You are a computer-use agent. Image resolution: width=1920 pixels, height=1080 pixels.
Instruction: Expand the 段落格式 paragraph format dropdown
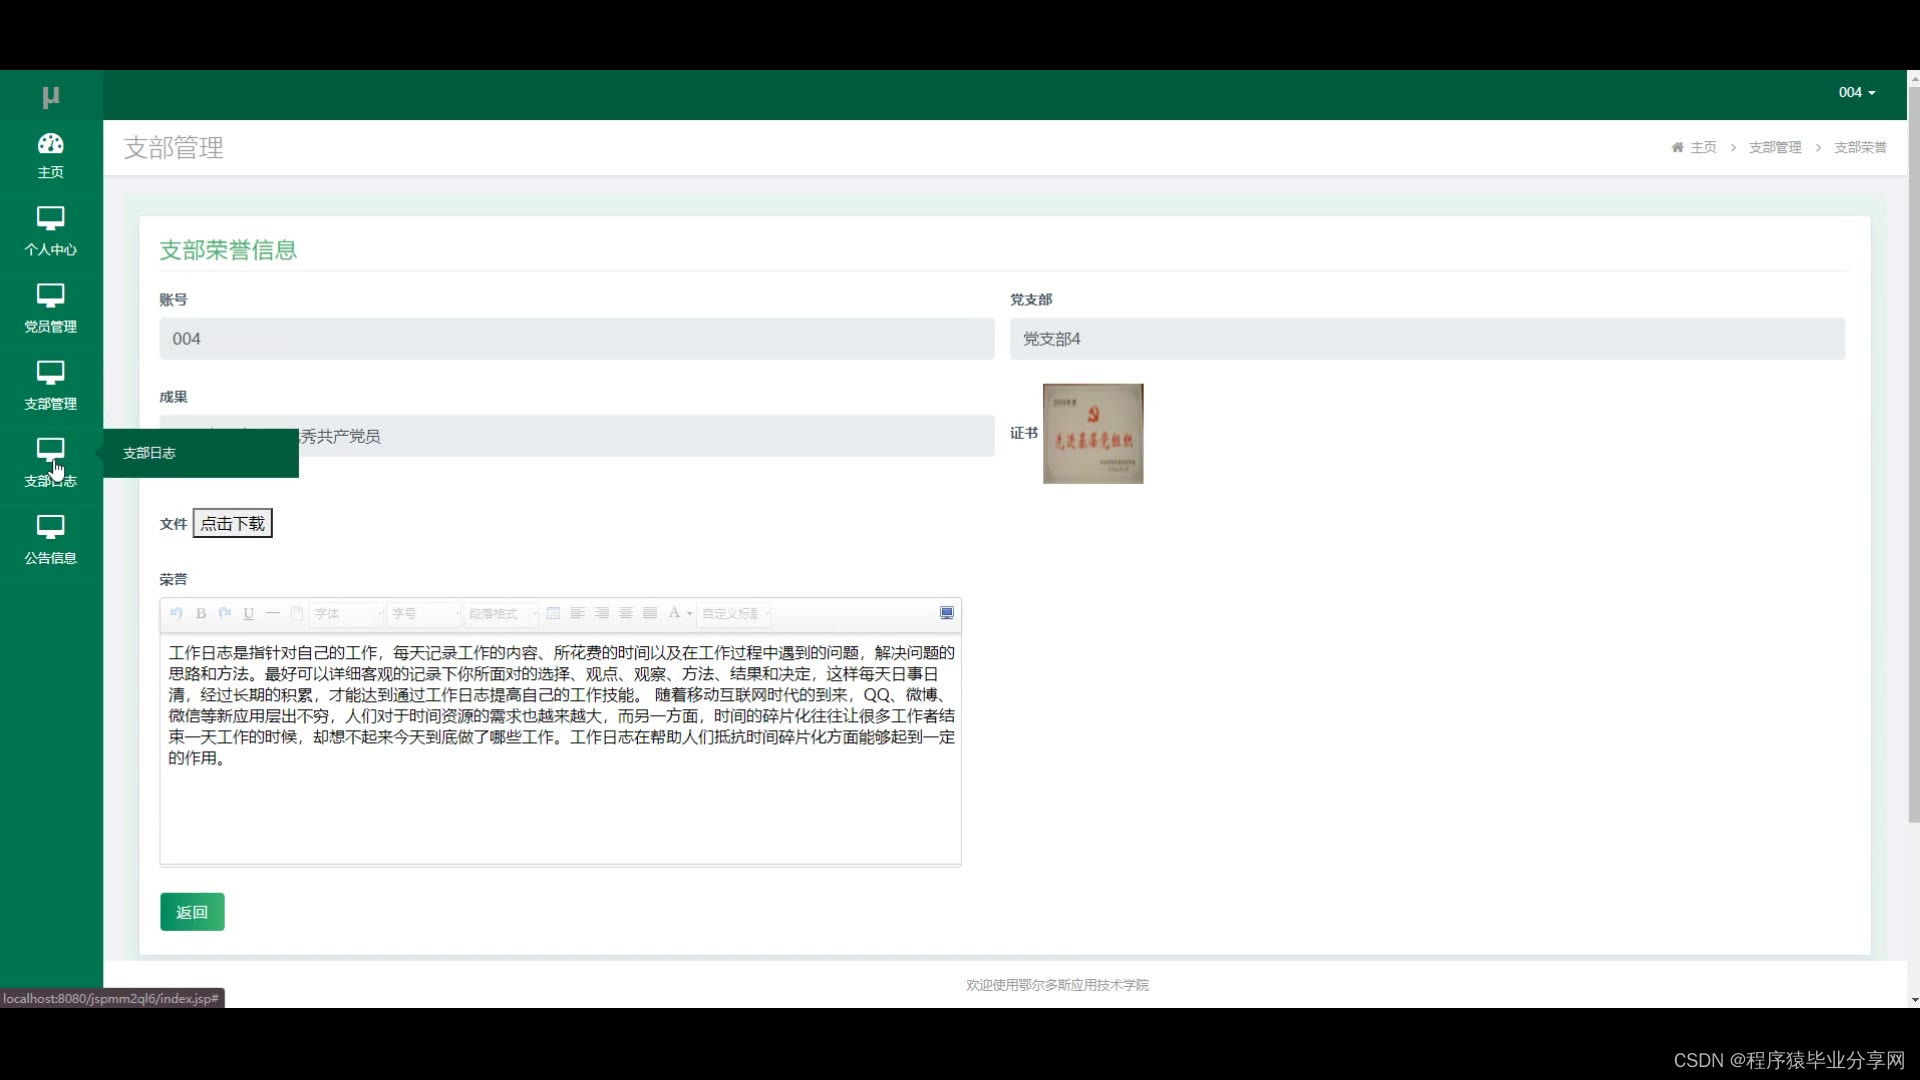pos(502,613)
